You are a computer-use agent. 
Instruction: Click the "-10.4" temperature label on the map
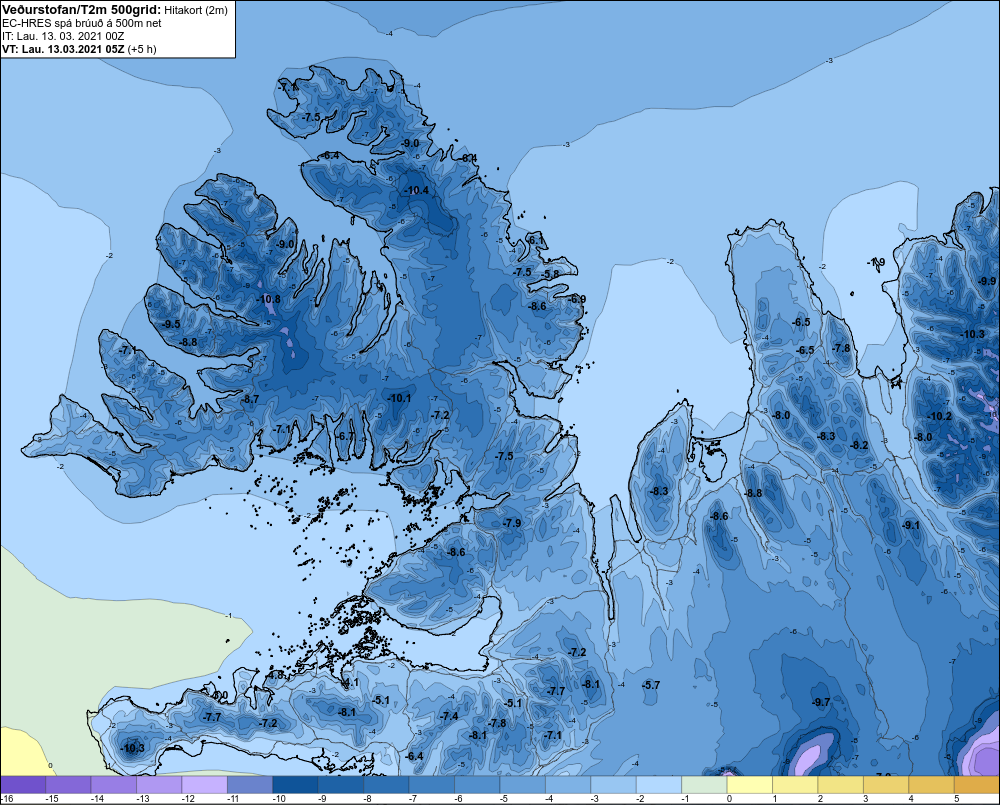(x=416, y=190)
